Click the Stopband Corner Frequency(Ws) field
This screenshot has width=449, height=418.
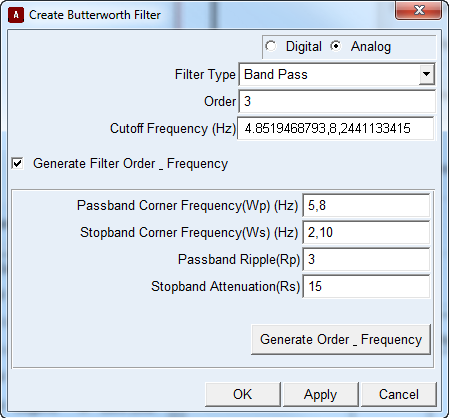click(366, 233)
